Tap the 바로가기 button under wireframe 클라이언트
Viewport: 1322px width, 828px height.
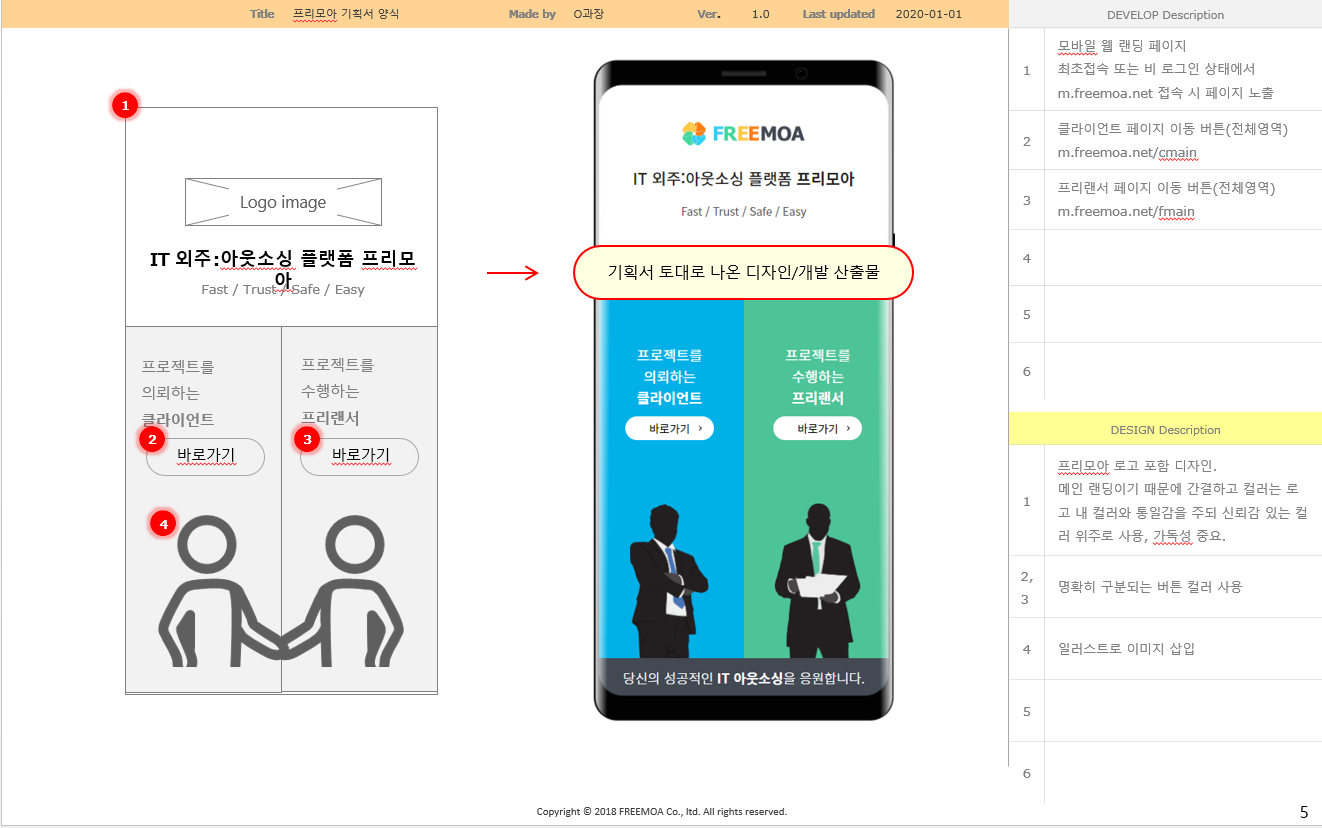click(x=205, y=456)
